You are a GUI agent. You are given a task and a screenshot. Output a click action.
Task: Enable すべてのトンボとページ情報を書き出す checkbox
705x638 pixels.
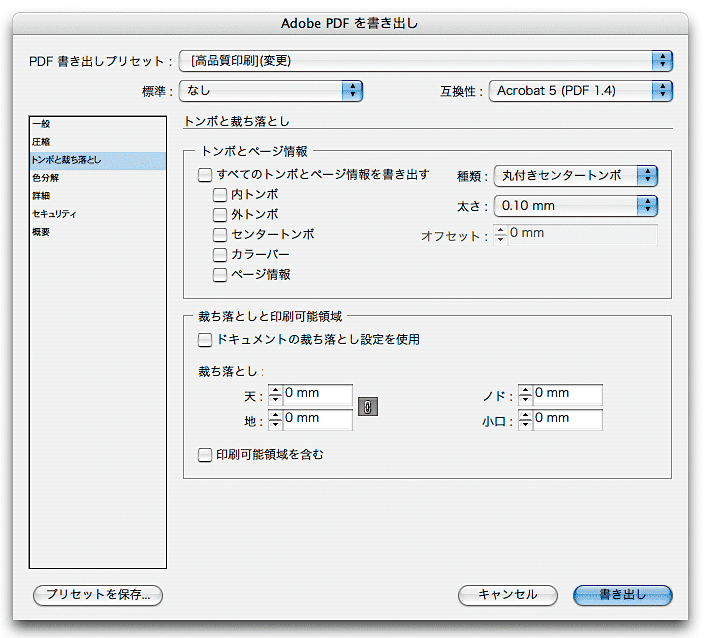[205, 175]
